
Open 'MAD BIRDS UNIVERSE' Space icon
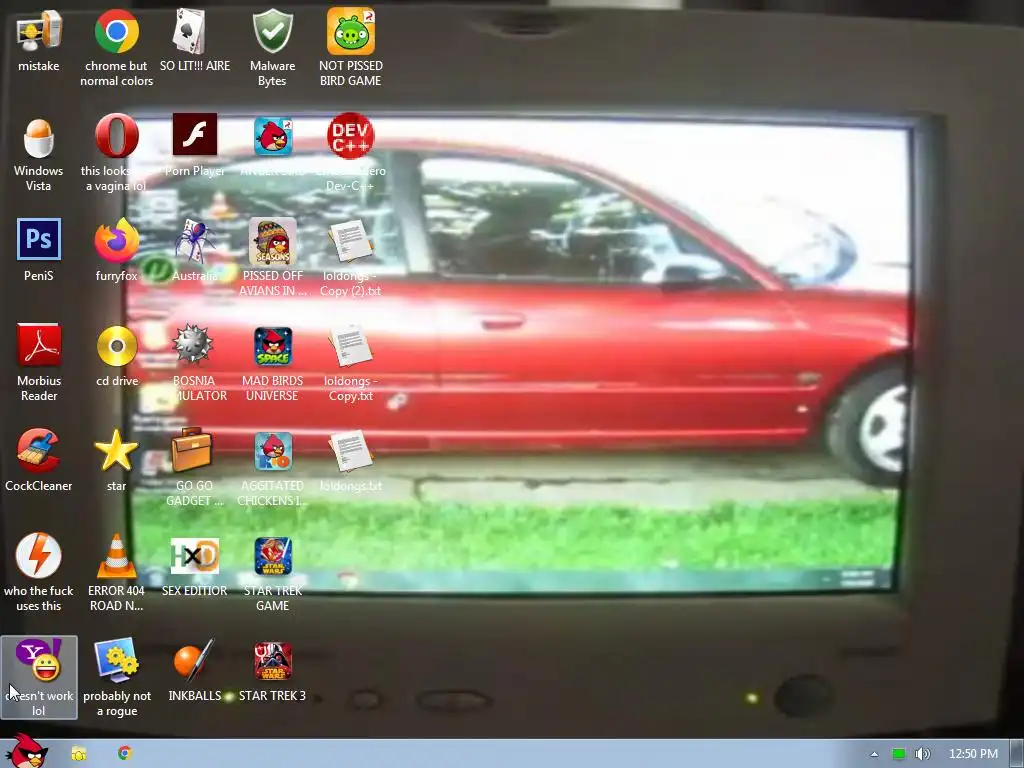tap(273, 346)
